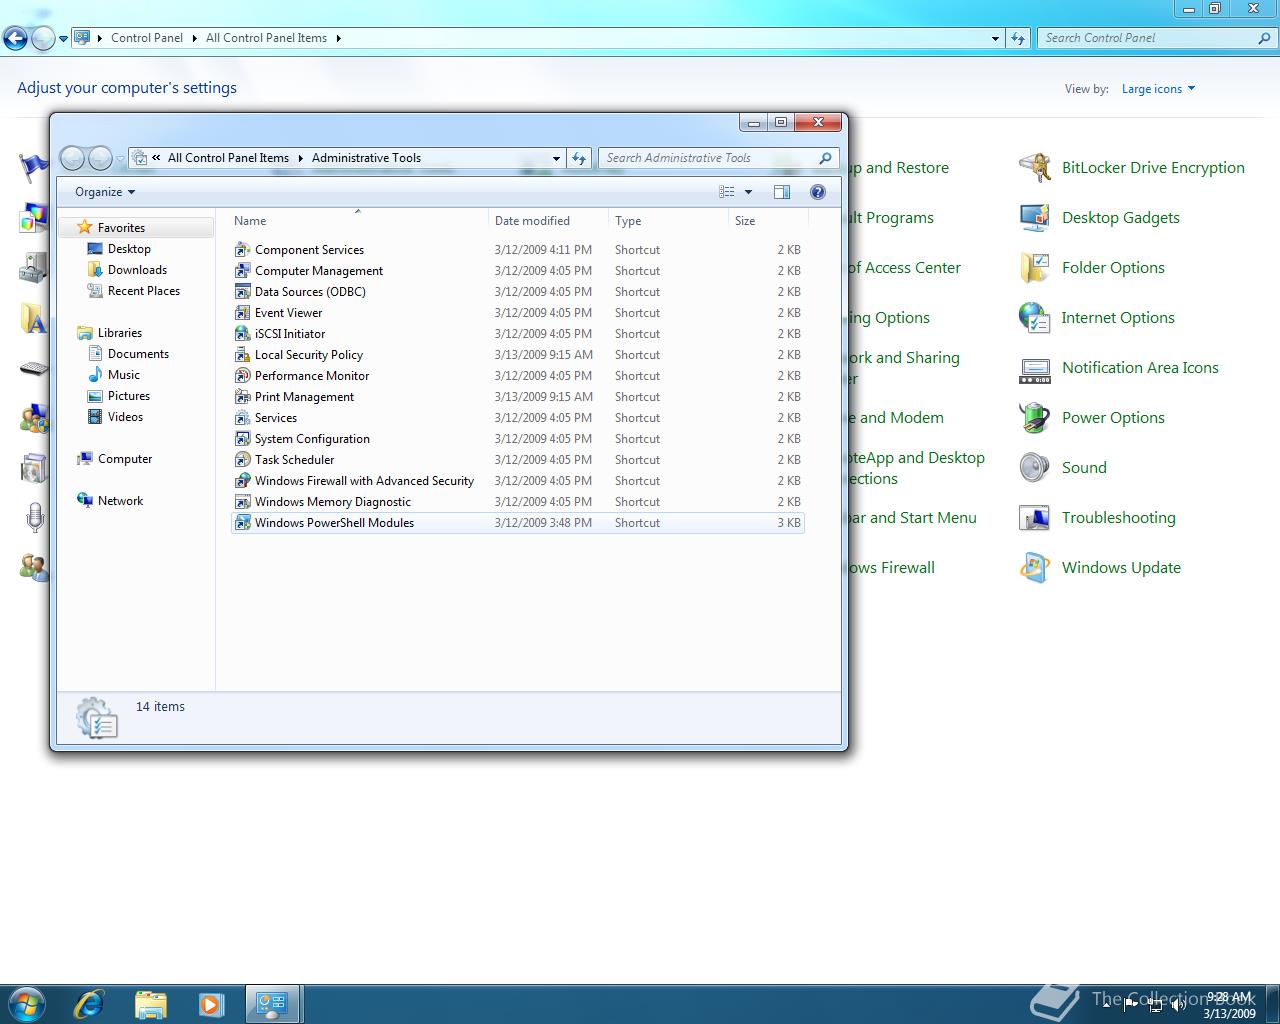Click the Help icon in Administrative Tools toolbar

(x=817, y=192)
